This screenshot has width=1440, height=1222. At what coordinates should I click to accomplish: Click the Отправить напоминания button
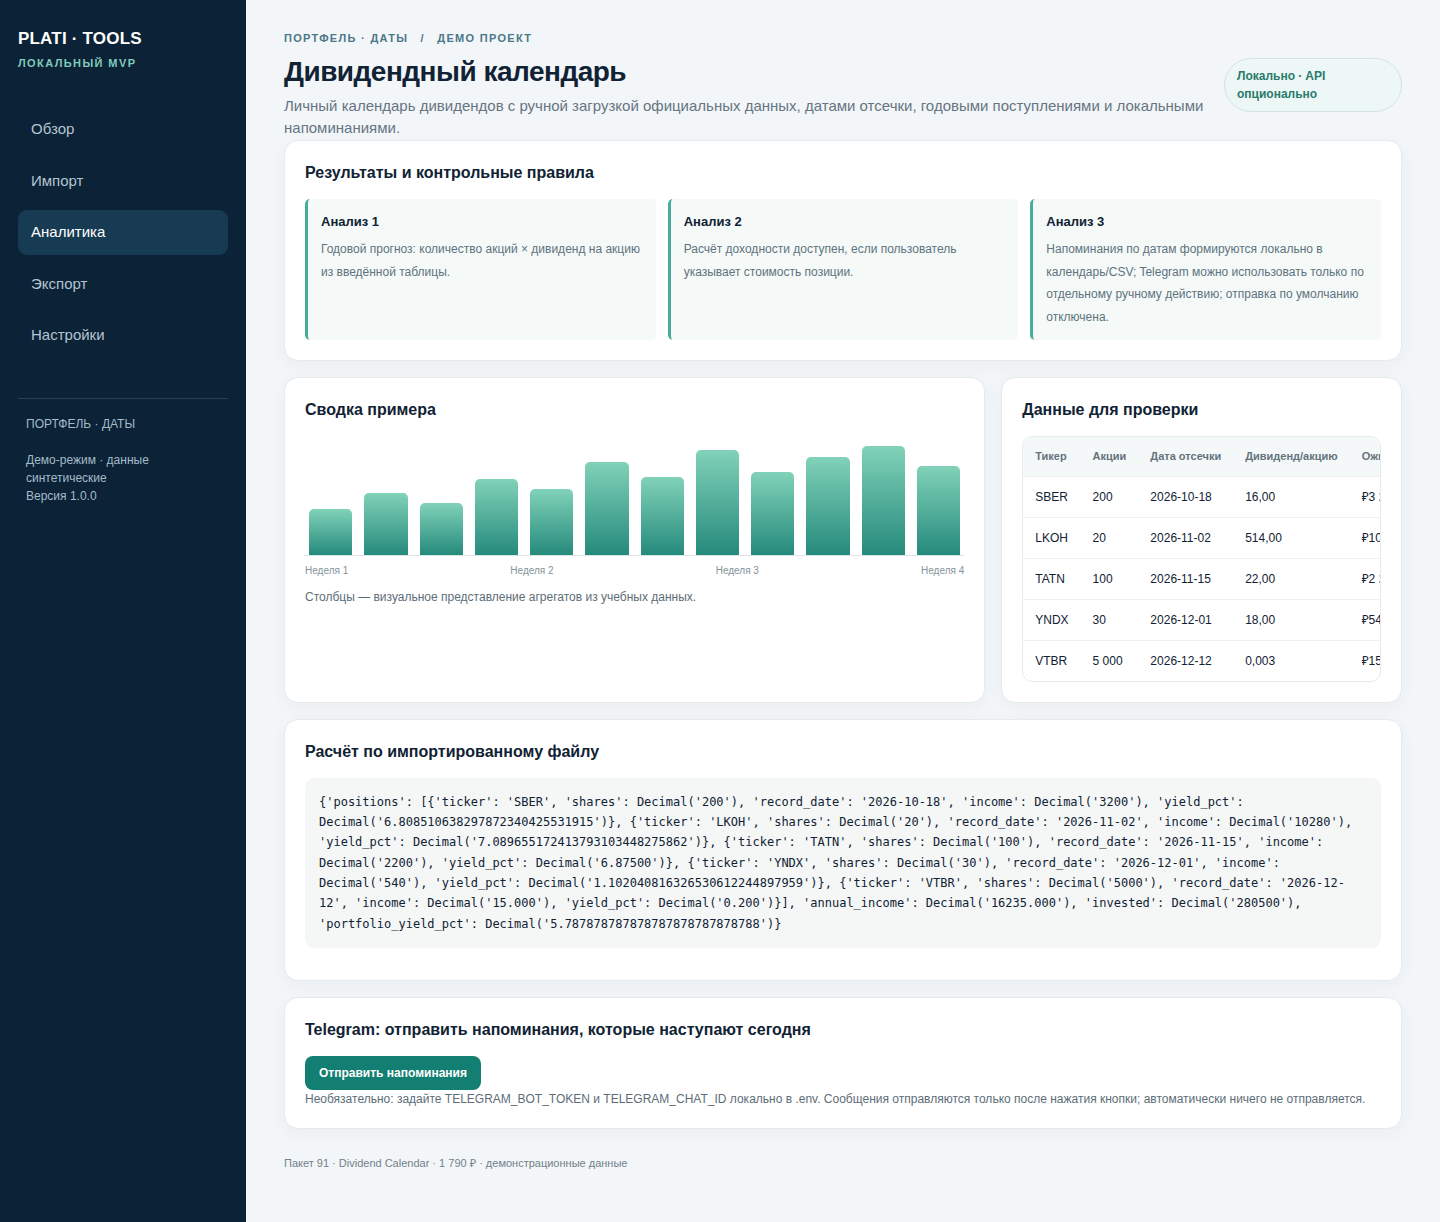(393, 1073)
